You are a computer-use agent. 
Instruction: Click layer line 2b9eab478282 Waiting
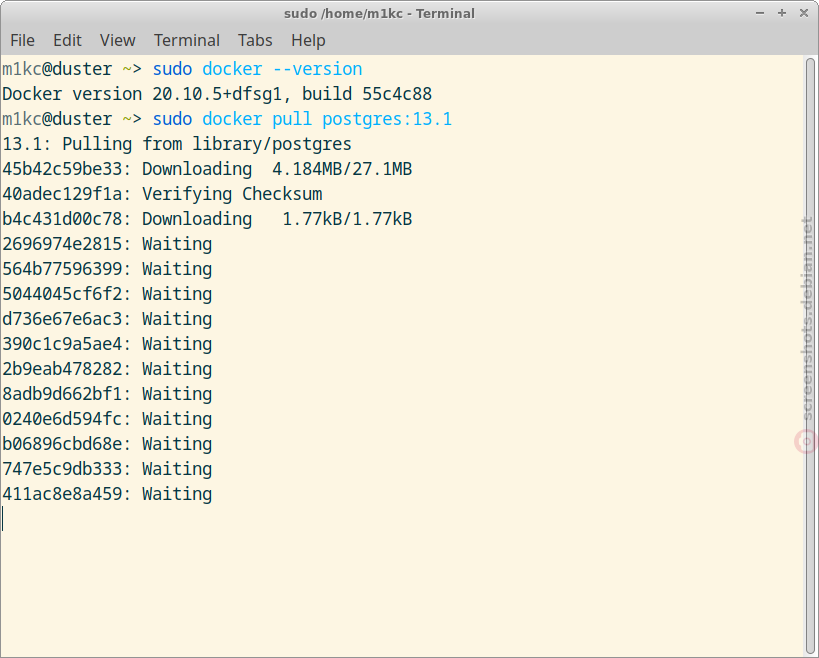coord(107,369)
